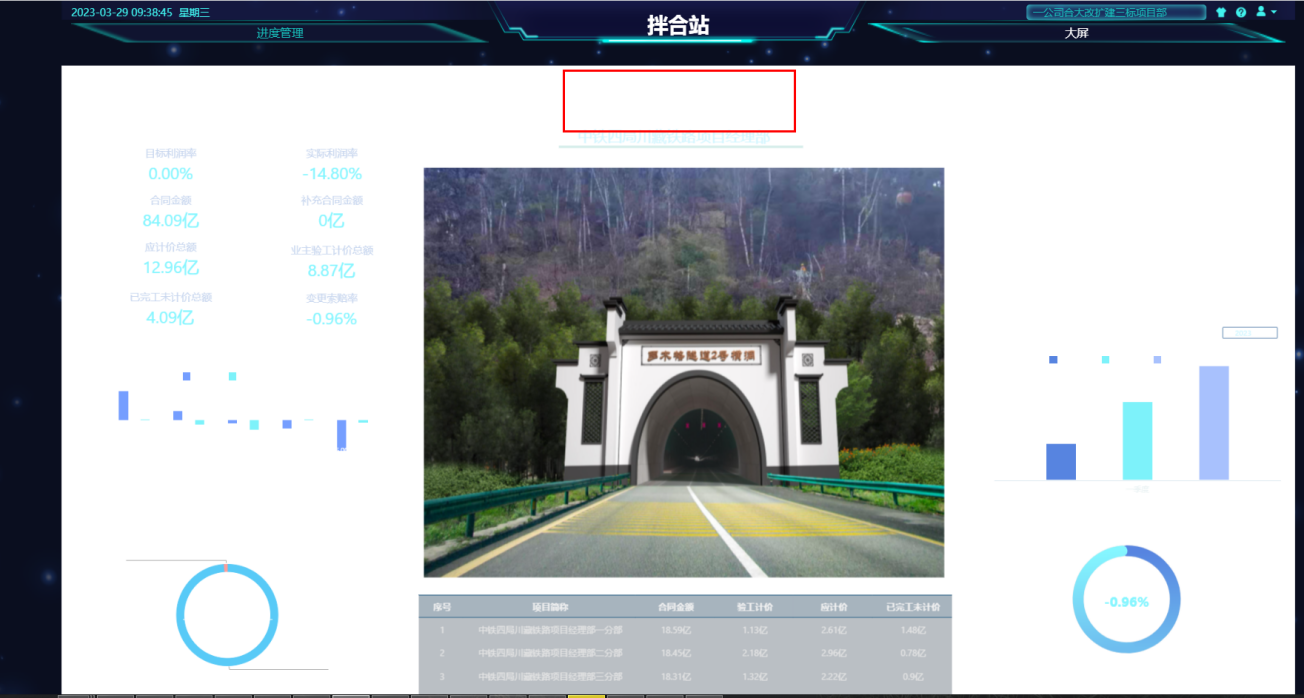The width and height of the screenshot is (1304, 698).
Task: Click the user profile icon at top right
Action: 1261,11
